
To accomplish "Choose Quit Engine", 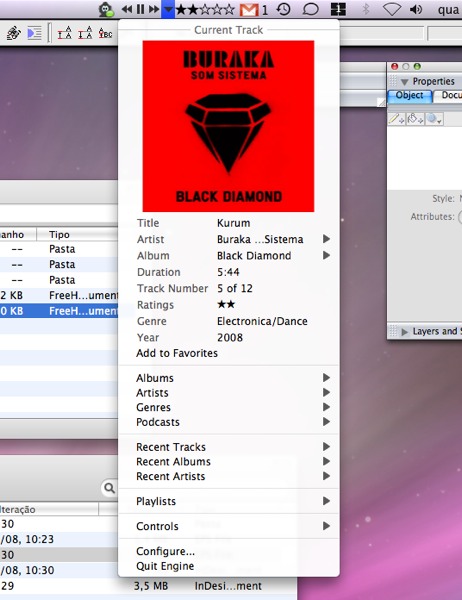I will (229, 566).
